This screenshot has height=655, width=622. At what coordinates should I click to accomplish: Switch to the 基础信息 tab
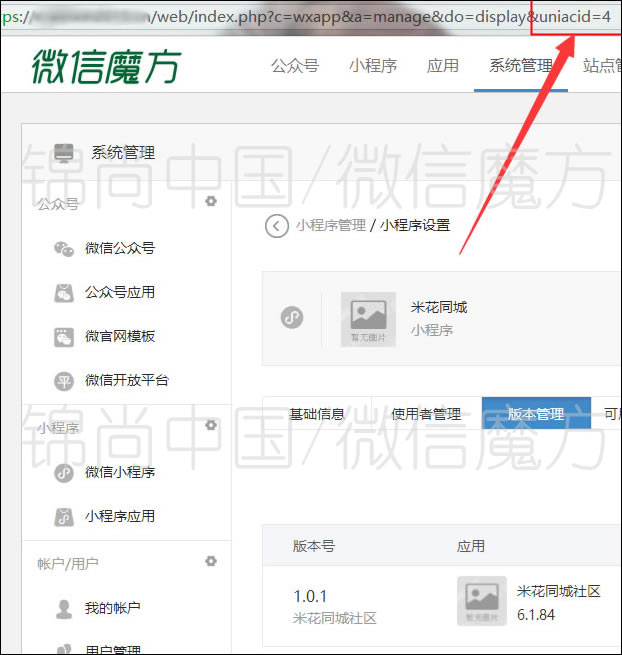pos(317,414)
